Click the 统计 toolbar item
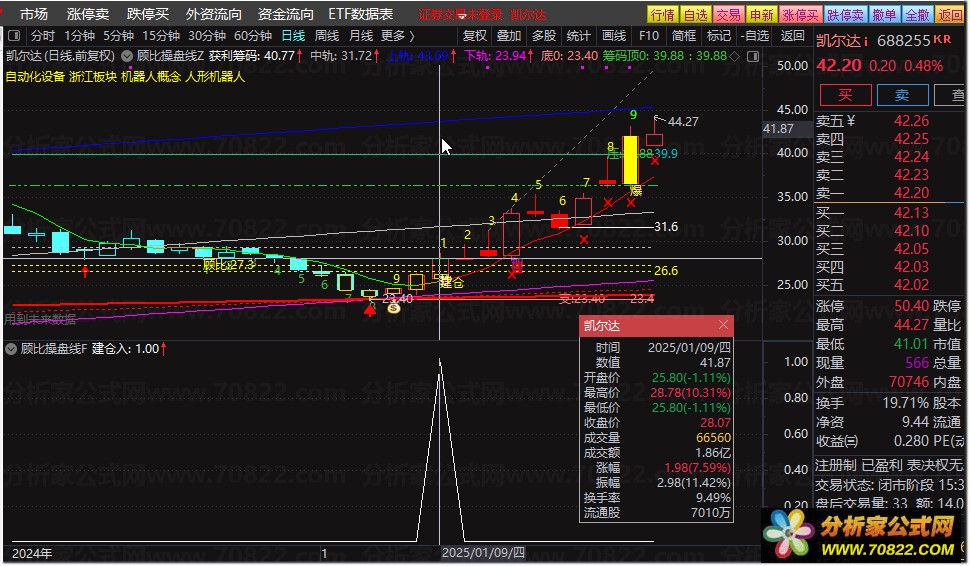971x566 pixels. pos(578,36)
